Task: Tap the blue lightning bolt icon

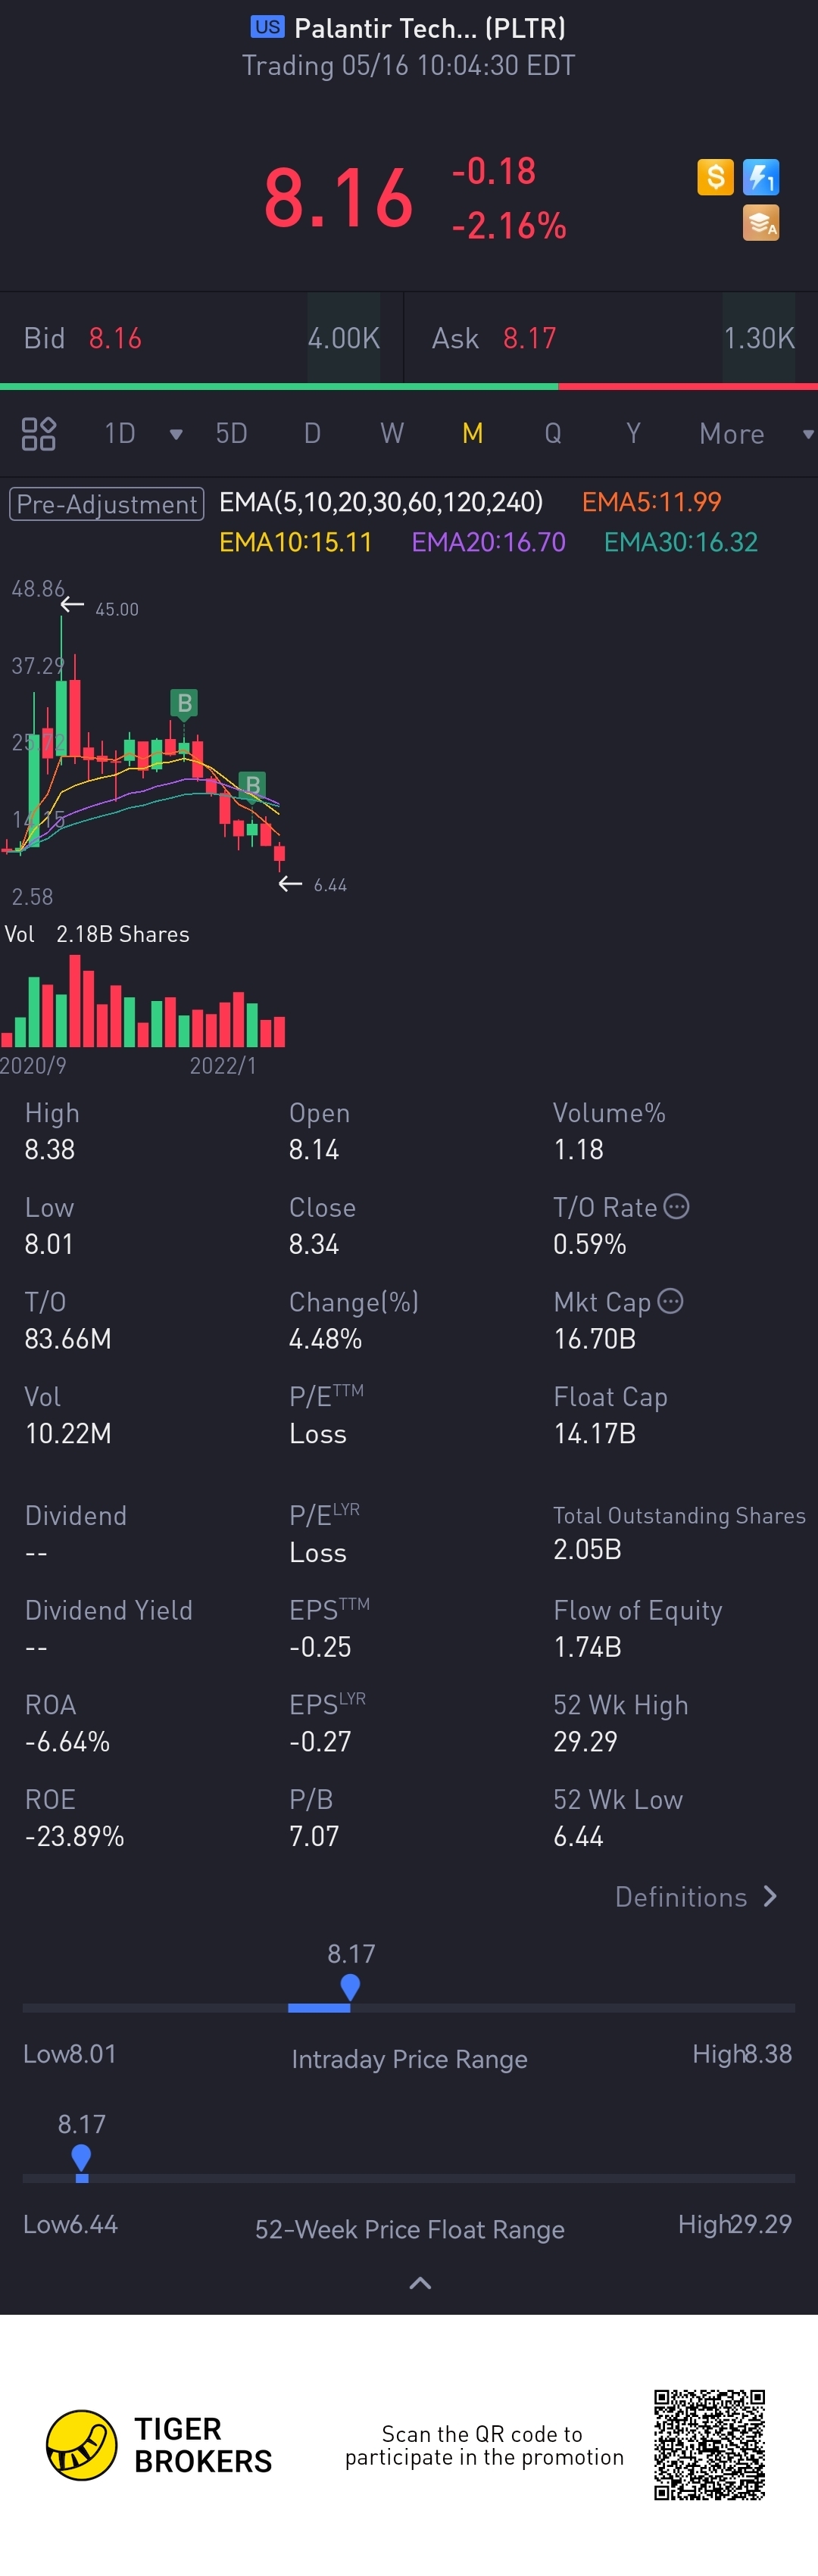Action: pyautogui.click(x=761, y=177)
